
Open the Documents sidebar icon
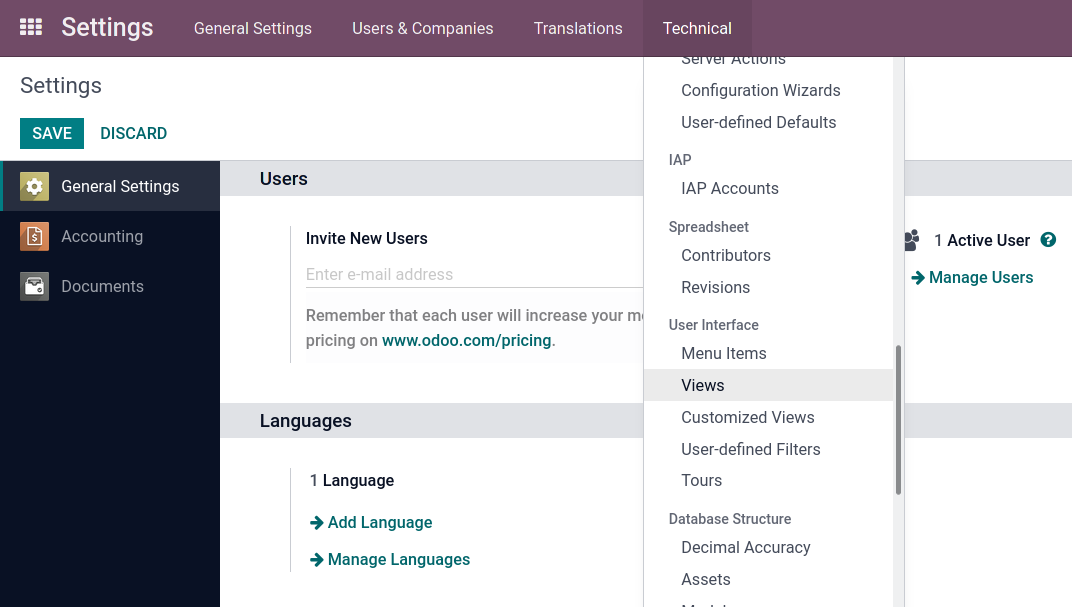coord(33,286)
